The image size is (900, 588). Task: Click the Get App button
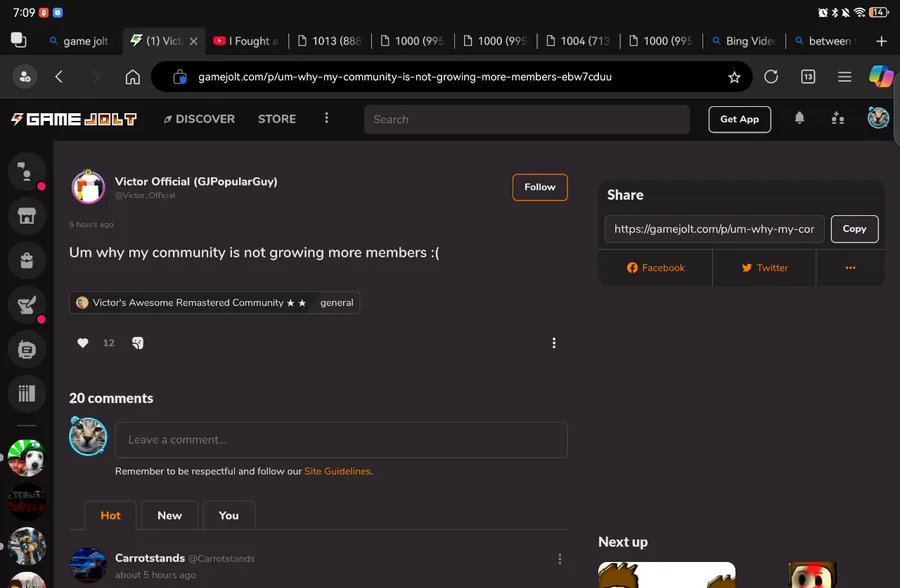(739, 119)
